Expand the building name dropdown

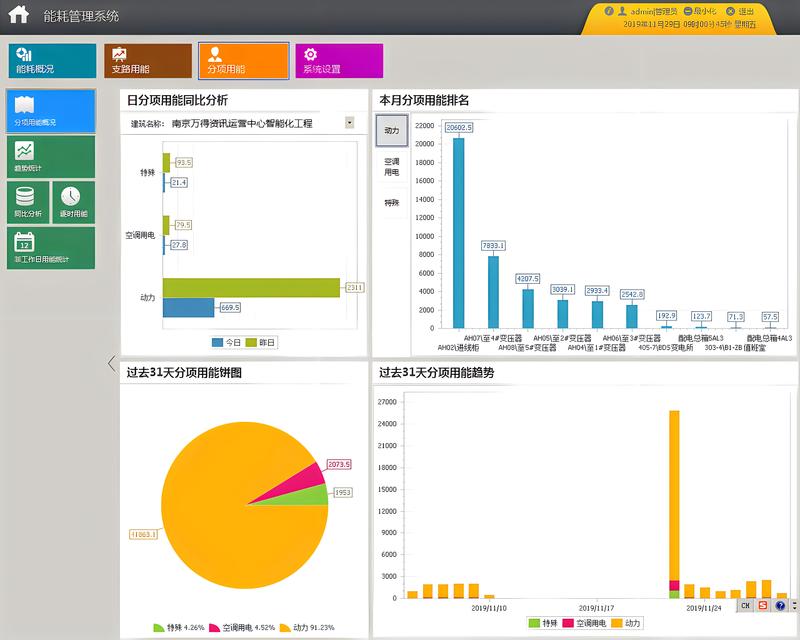pos(349,123)
